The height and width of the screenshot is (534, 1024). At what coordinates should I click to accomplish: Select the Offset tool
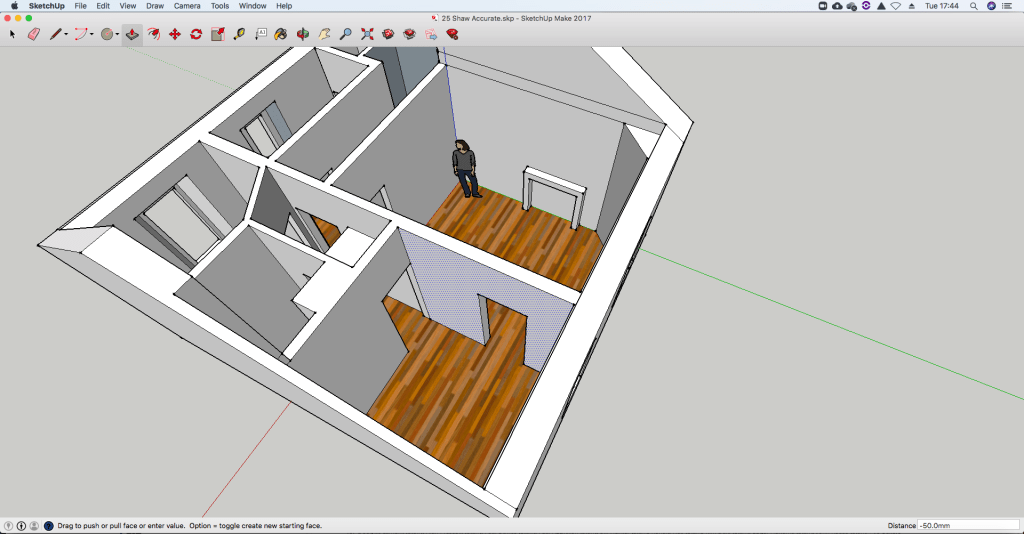(153, 34)
